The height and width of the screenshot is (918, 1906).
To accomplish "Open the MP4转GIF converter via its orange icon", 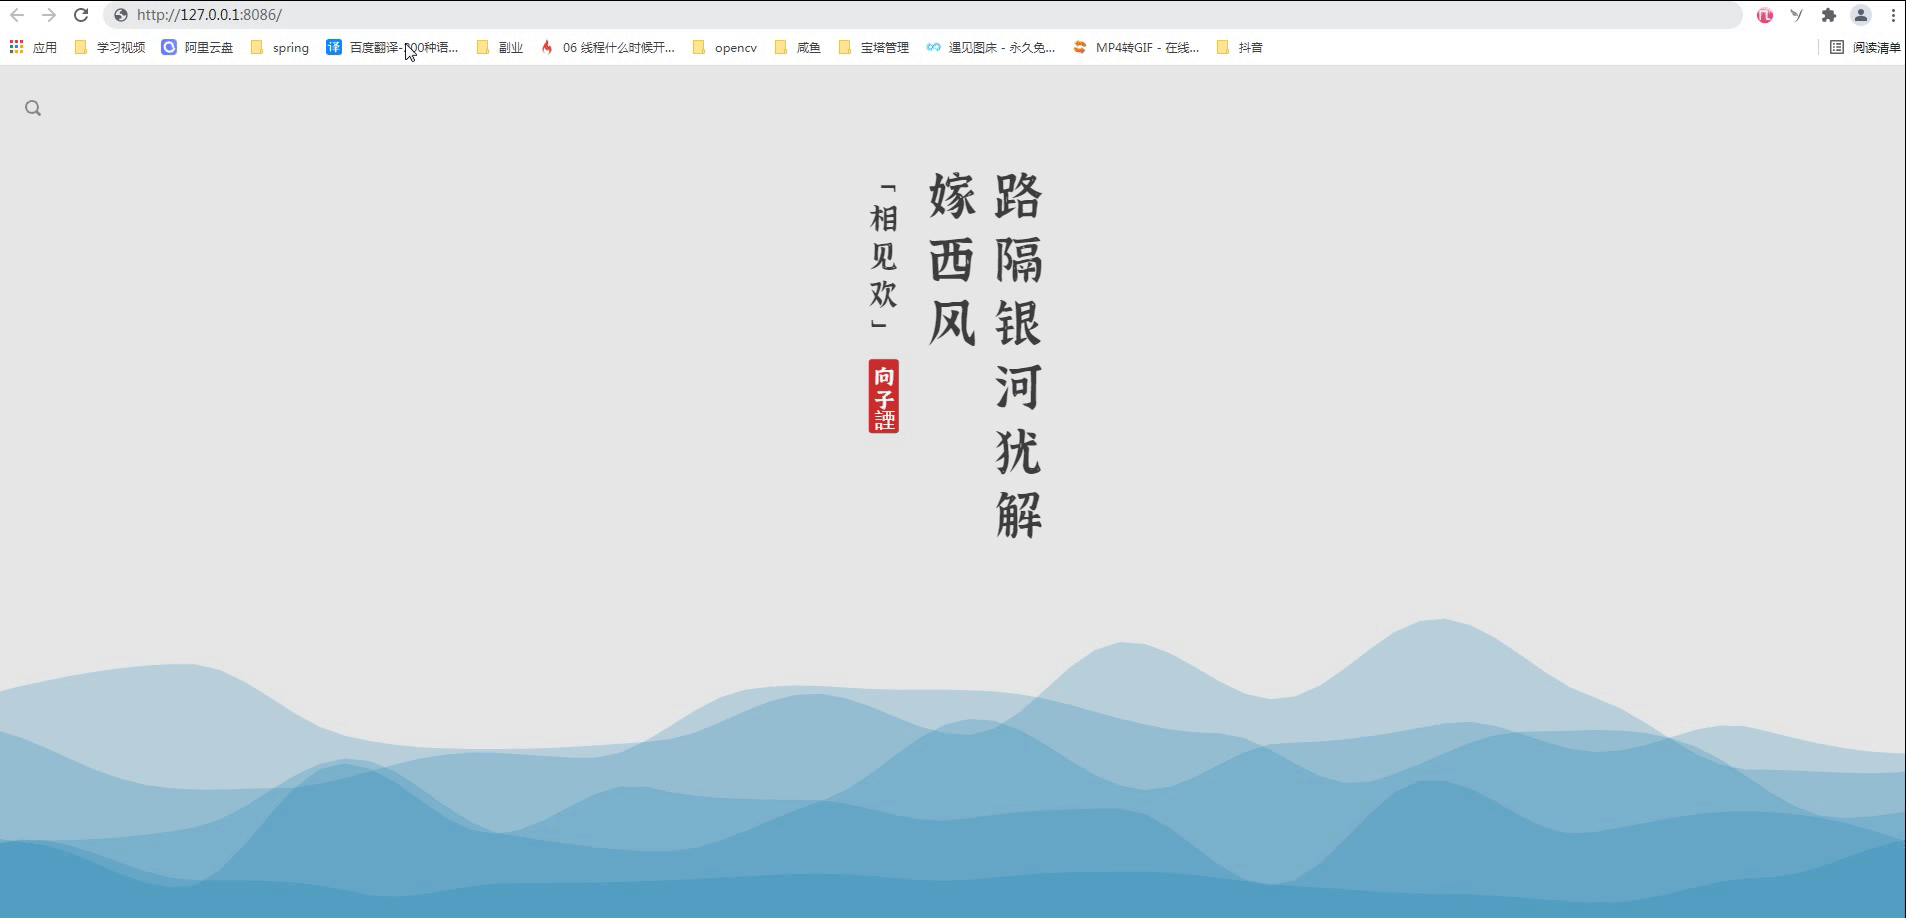I will [1082, 46].
